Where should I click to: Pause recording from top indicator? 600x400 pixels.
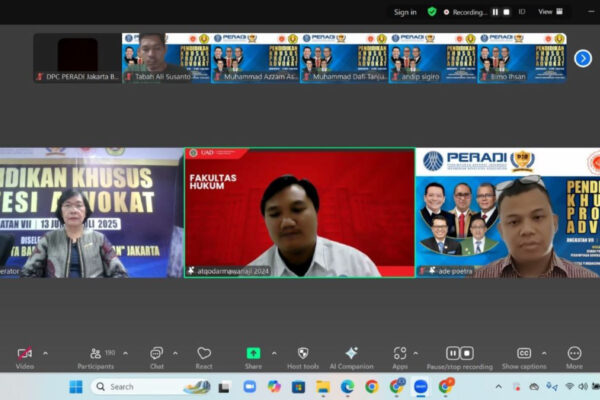pos(495,12)
